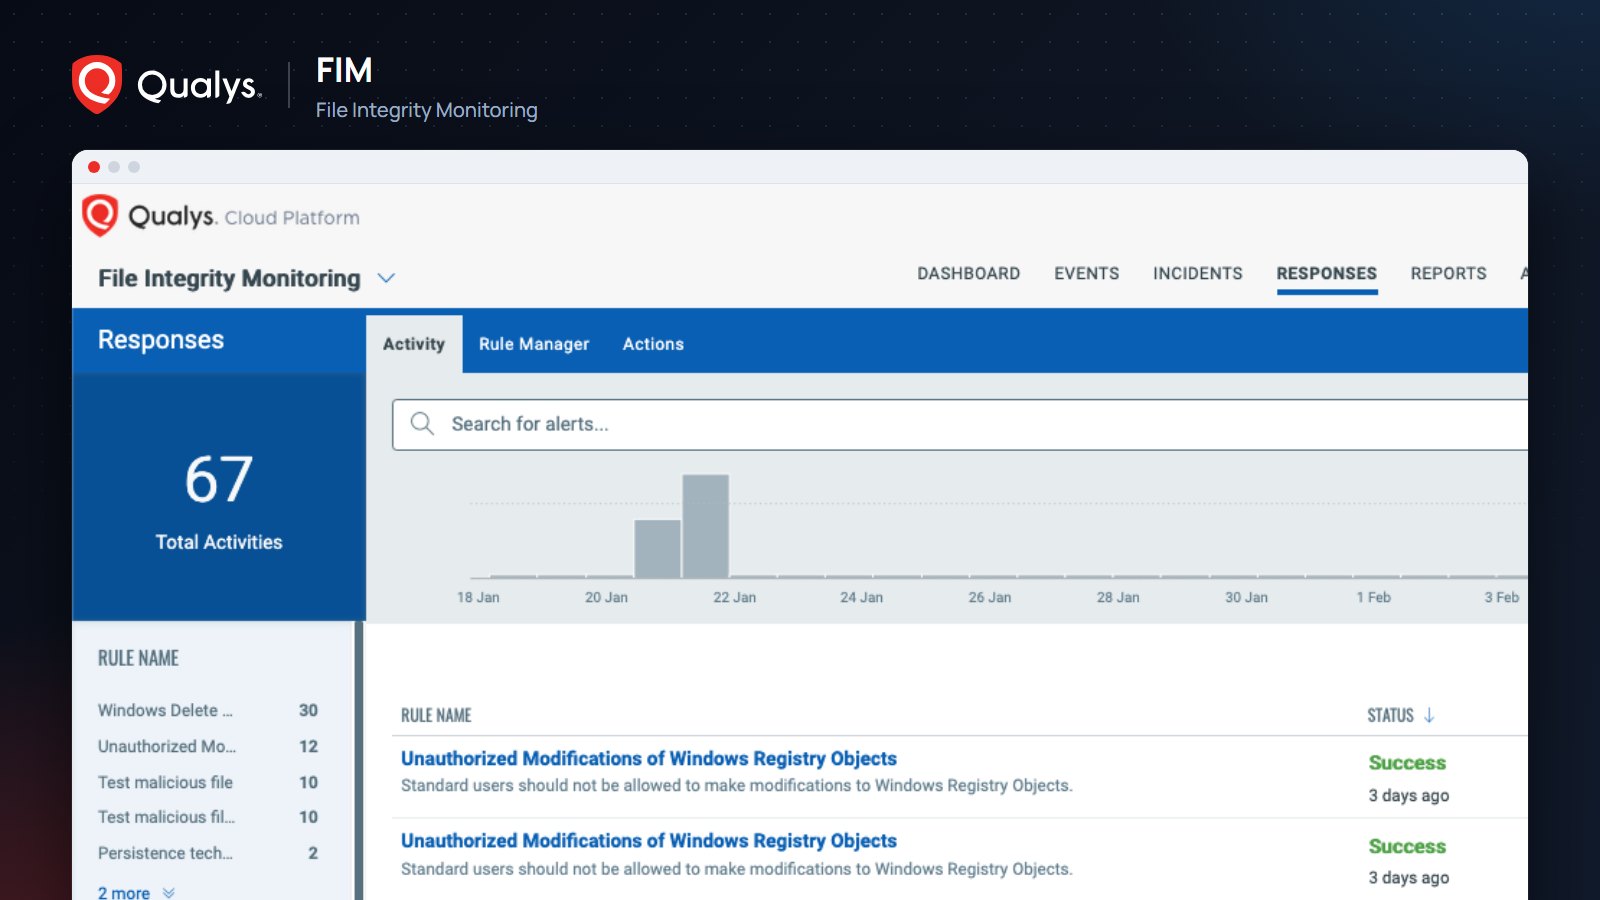Click the 'Search for alerts...' field
Screen dimensions: 1600x900
(960, 424)
